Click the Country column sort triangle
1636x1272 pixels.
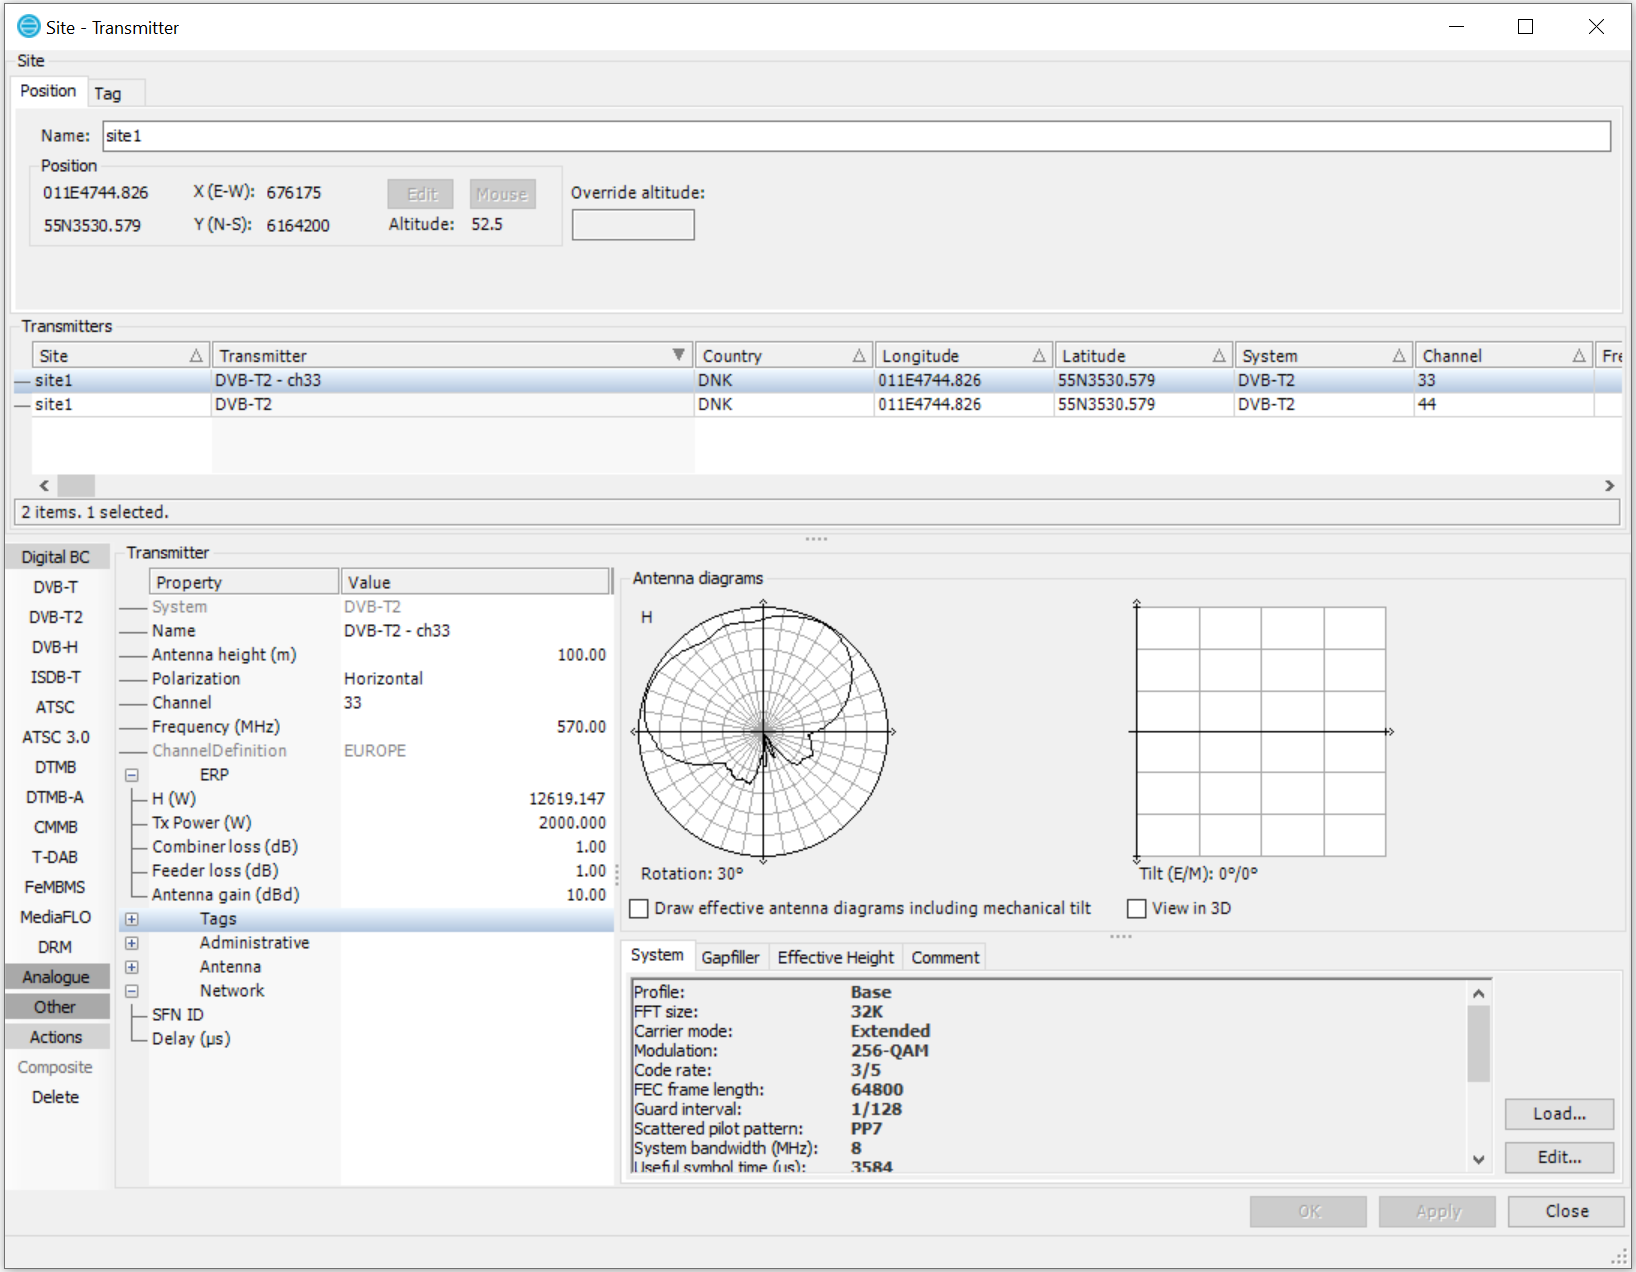click(859, 356)
